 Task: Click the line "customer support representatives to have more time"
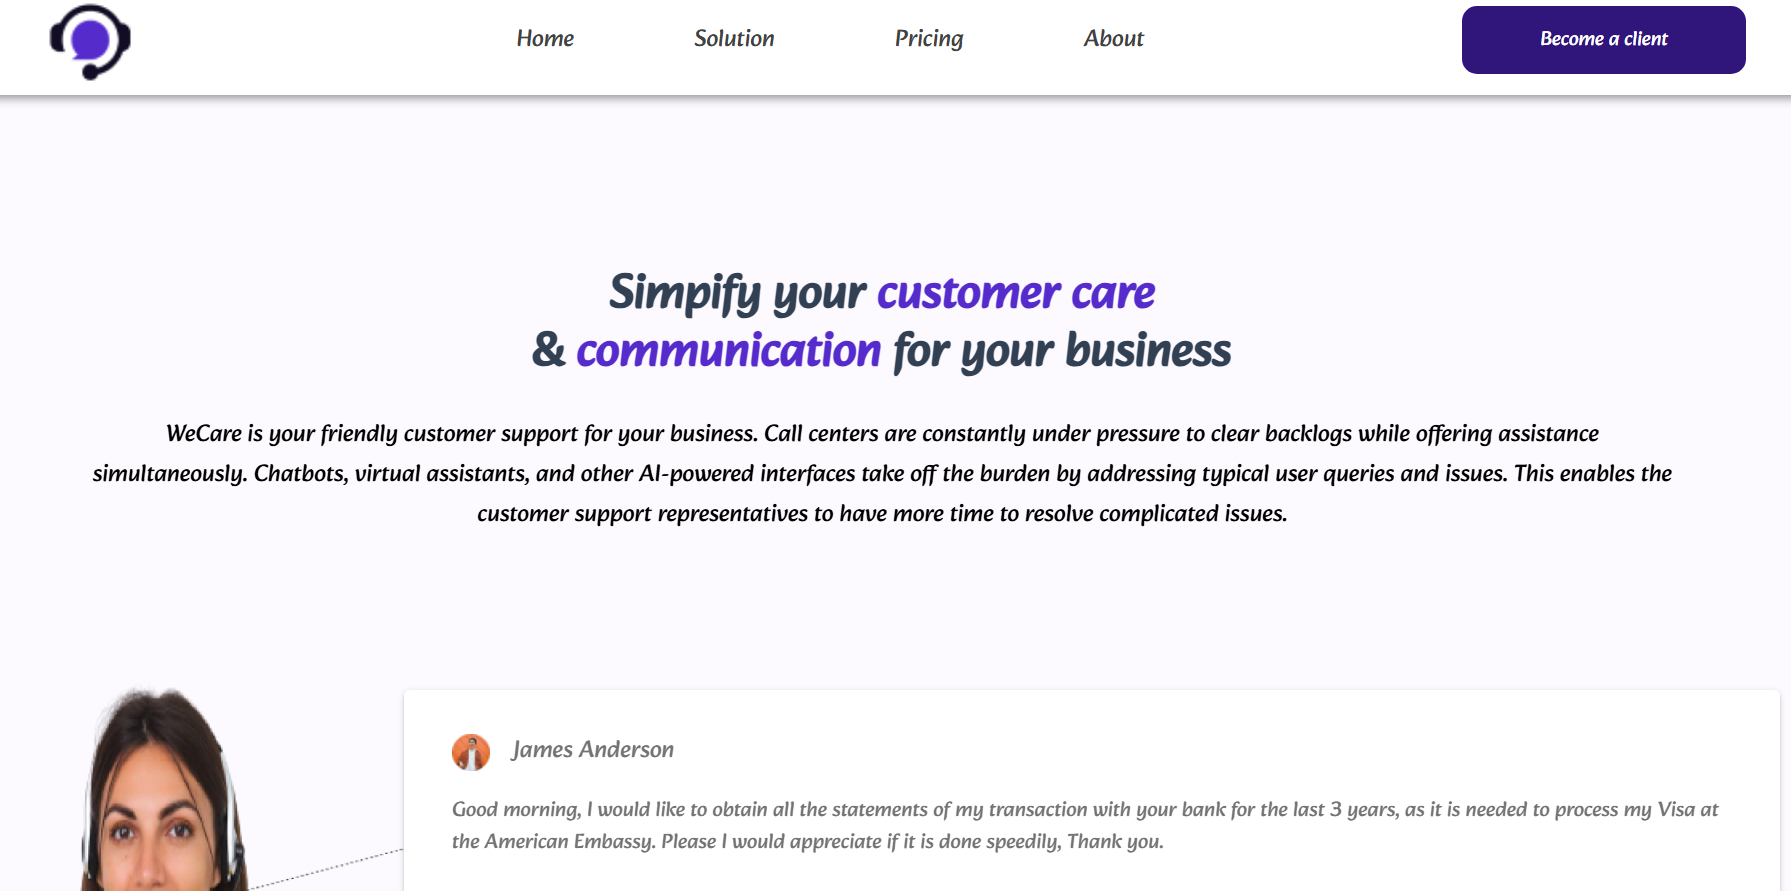[882, 513]
